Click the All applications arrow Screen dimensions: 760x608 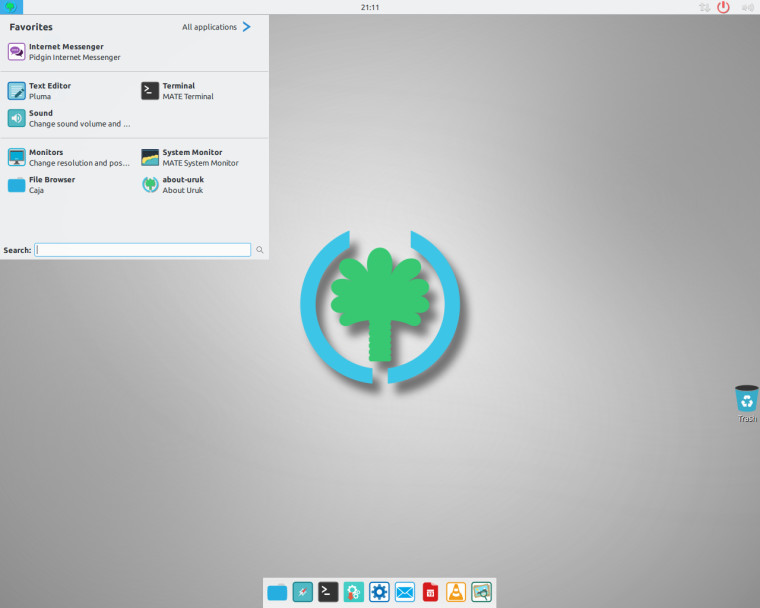point(247,27)
